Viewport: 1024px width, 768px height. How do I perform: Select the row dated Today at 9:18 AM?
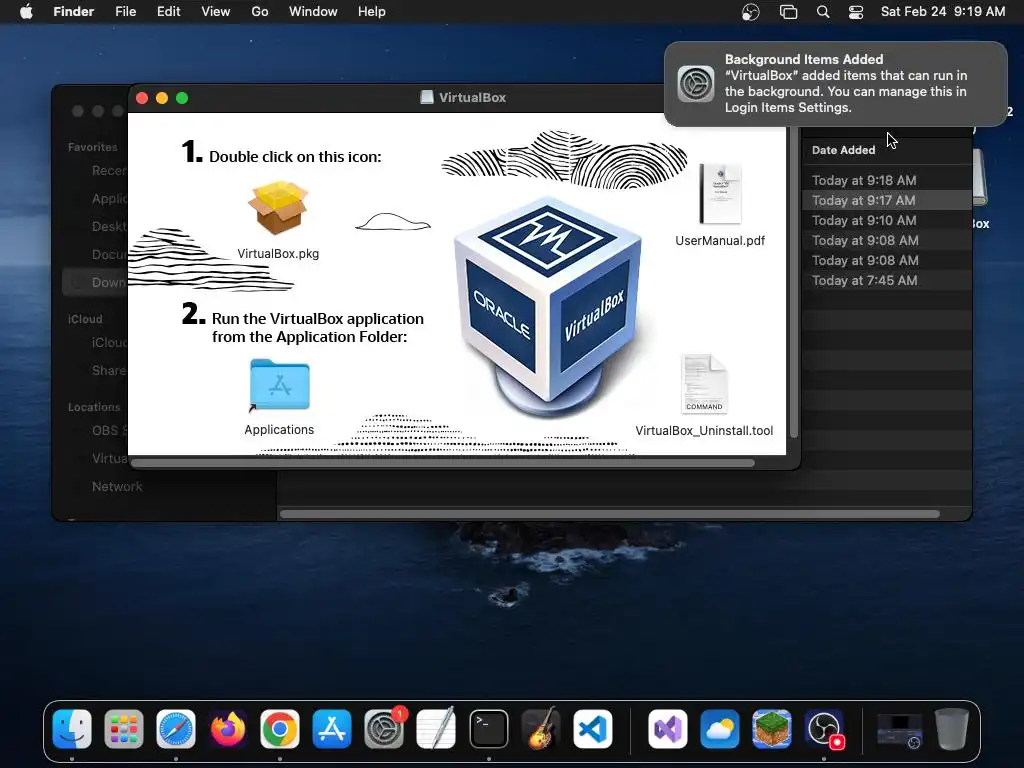[x=886, y=180]
